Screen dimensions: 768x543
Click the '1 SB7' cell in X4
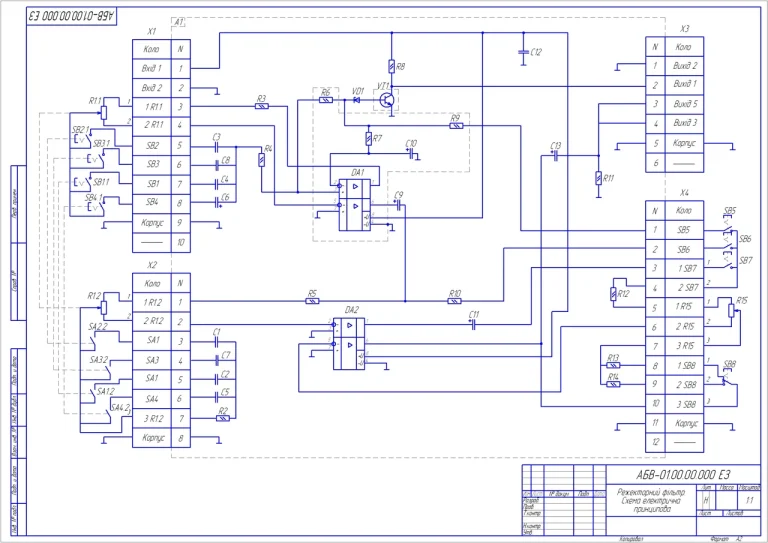684,268
